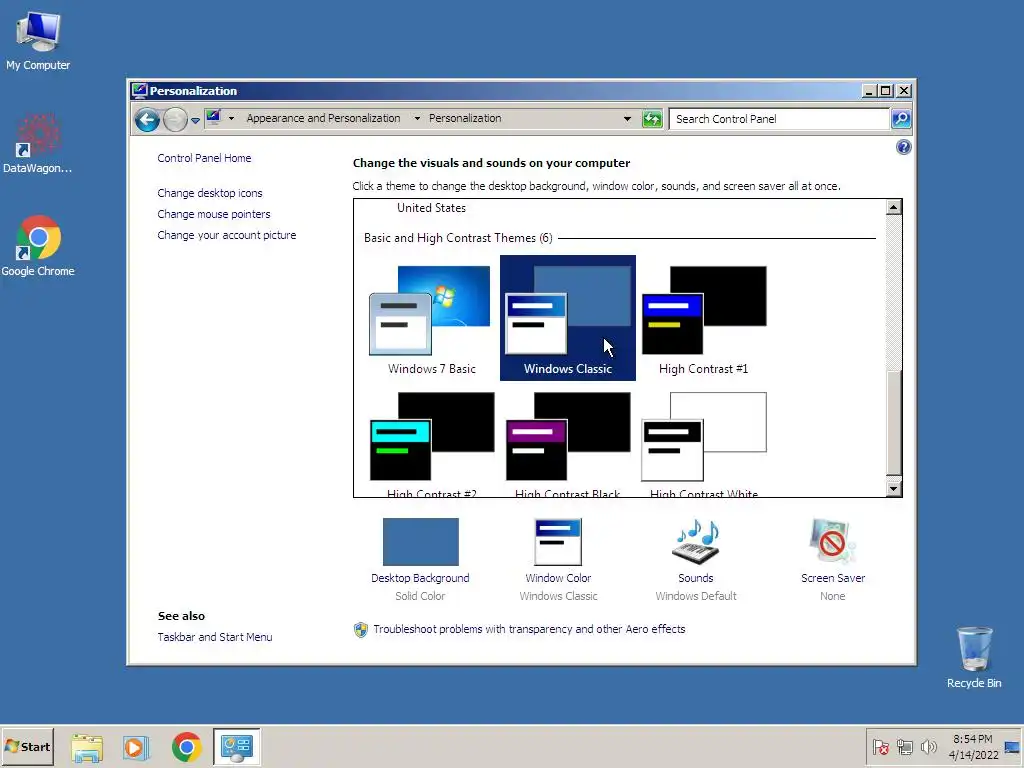The height and width of the screenshot is (768, 1024).
Task: Click the theme list scroll up arrow
Action: click(x=893, y=208)
